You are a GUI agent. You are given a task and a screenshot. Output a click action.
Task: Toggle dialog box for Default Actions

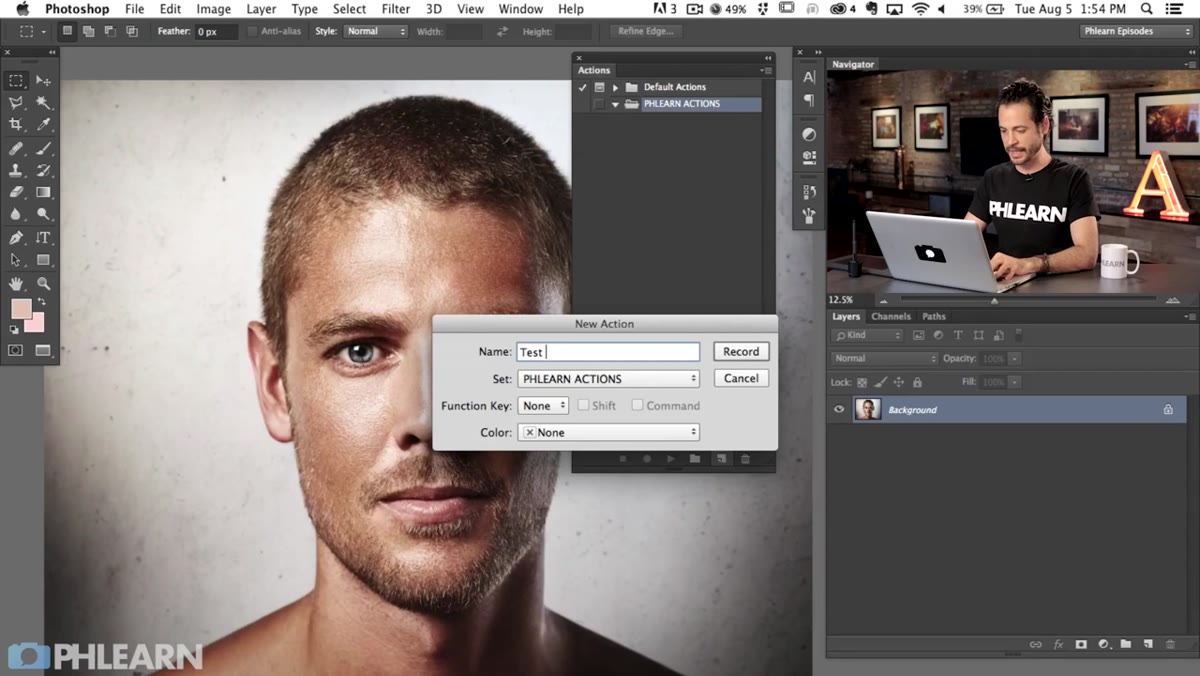pyautogui.click(x=599, y=87)
